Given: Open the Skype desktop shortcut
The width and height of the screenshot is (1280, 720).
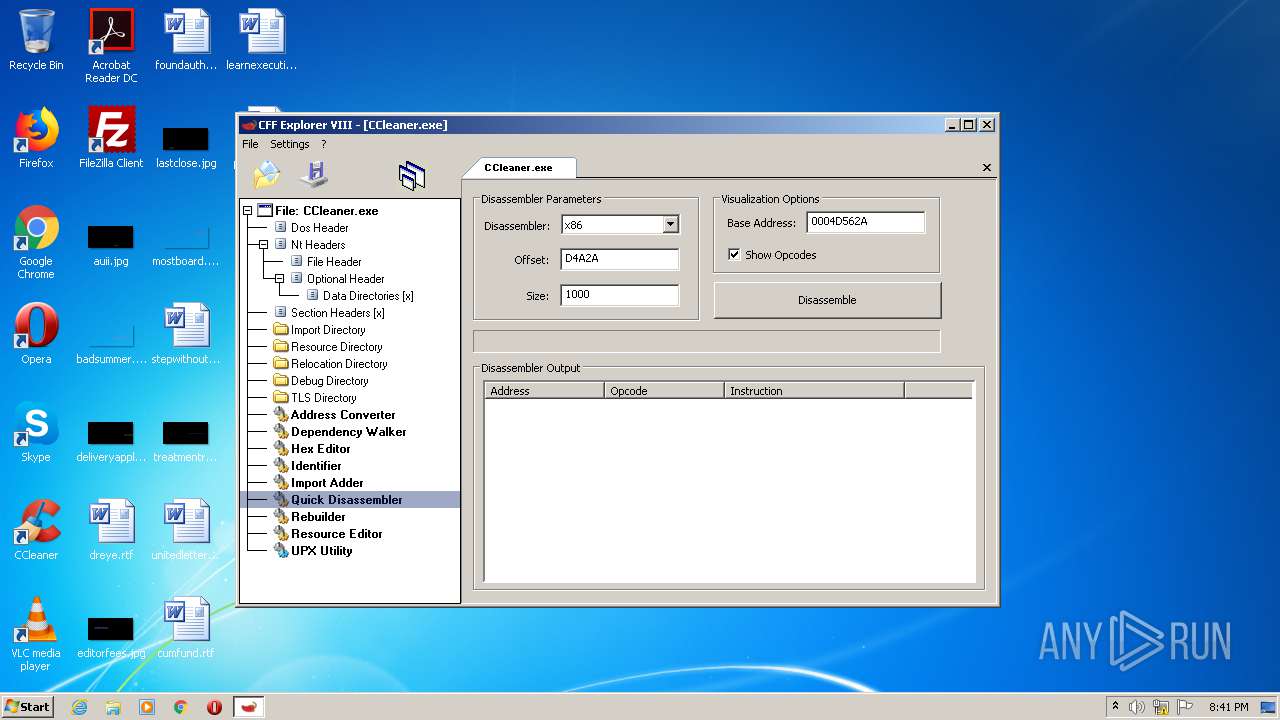Looking at the screenshot, I should click(36, 432).
